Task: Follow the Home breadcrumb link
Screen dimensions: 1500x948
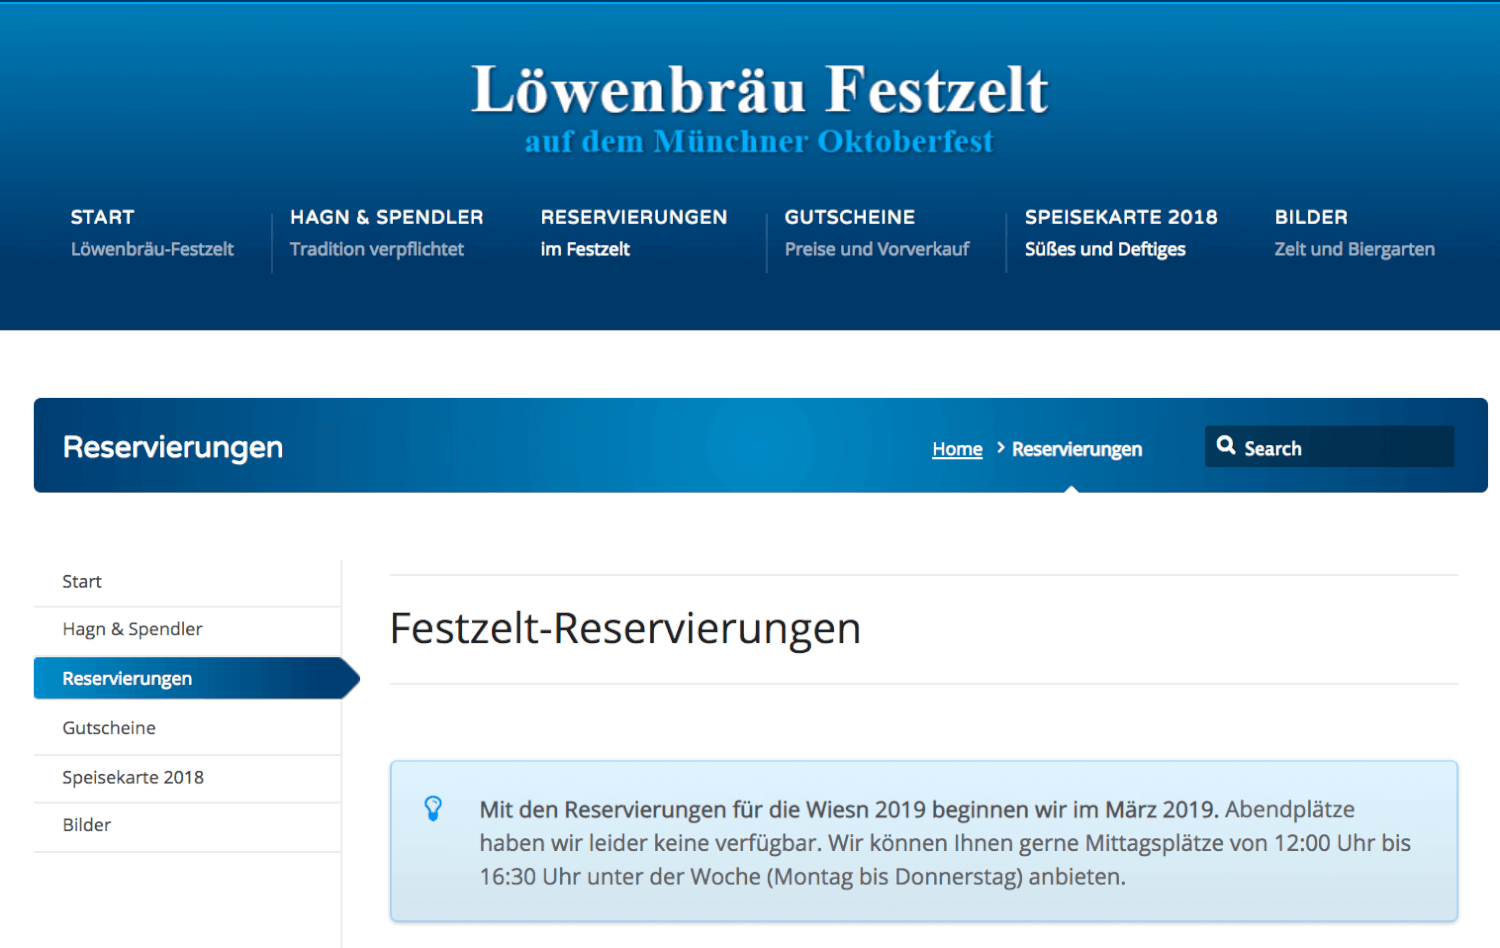Action: (x=957, y=449)
